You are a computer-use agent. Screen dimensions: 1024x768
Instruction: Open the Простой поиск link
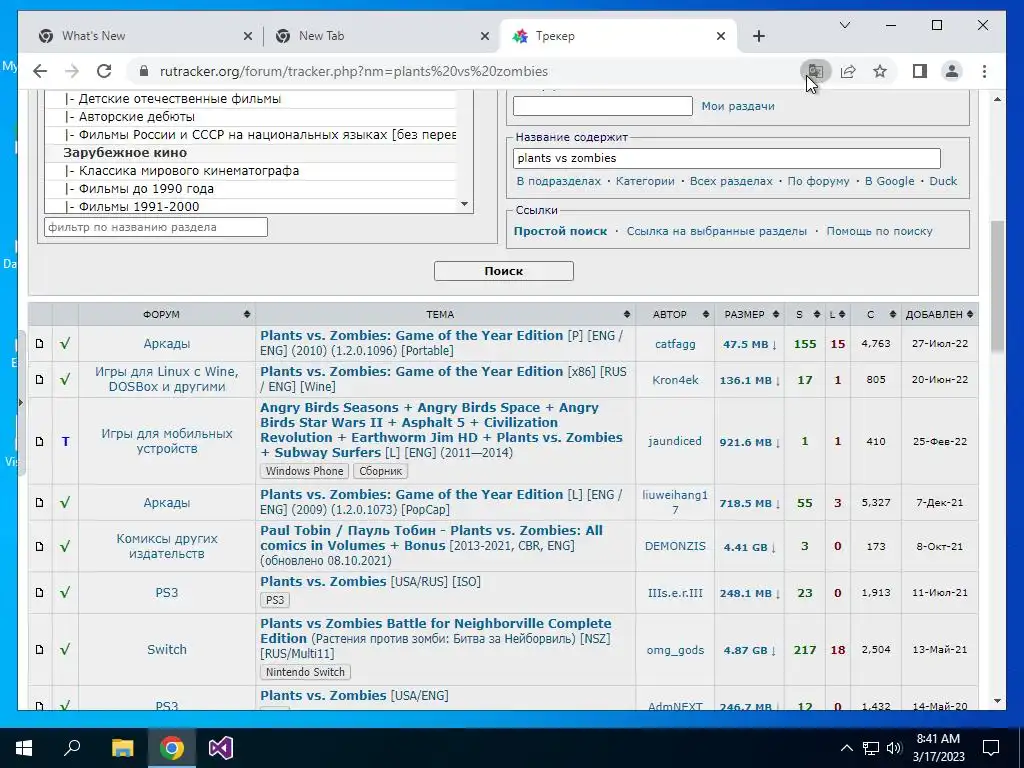[560, 231]
